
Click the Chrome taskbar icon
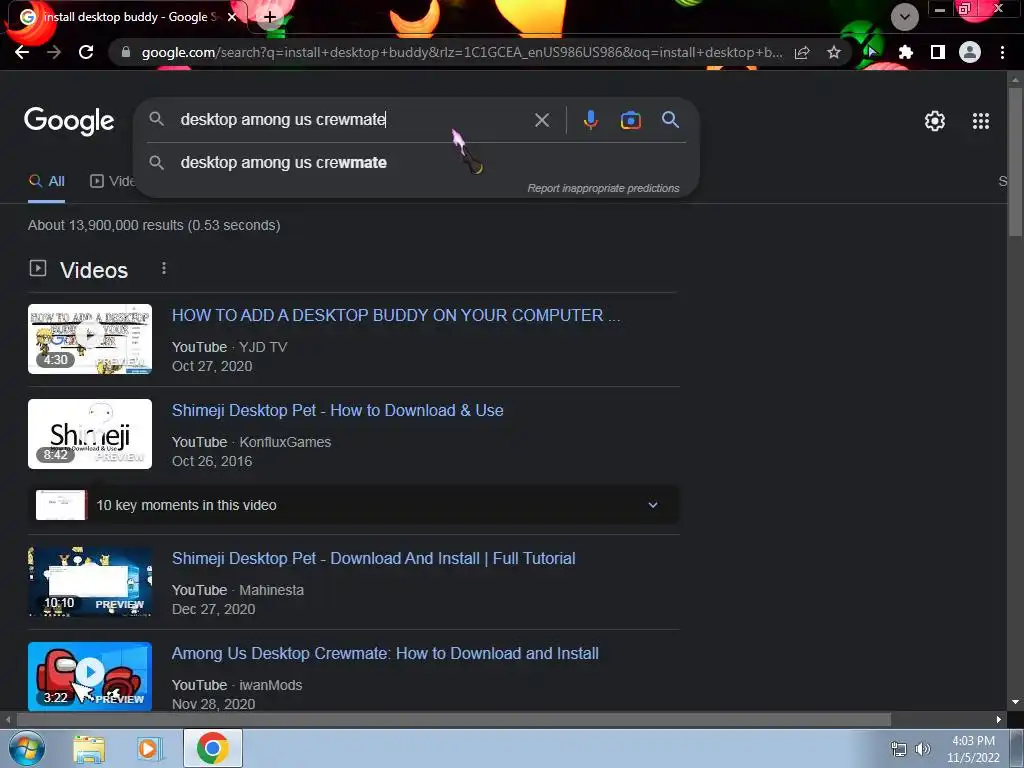(212, 748)
